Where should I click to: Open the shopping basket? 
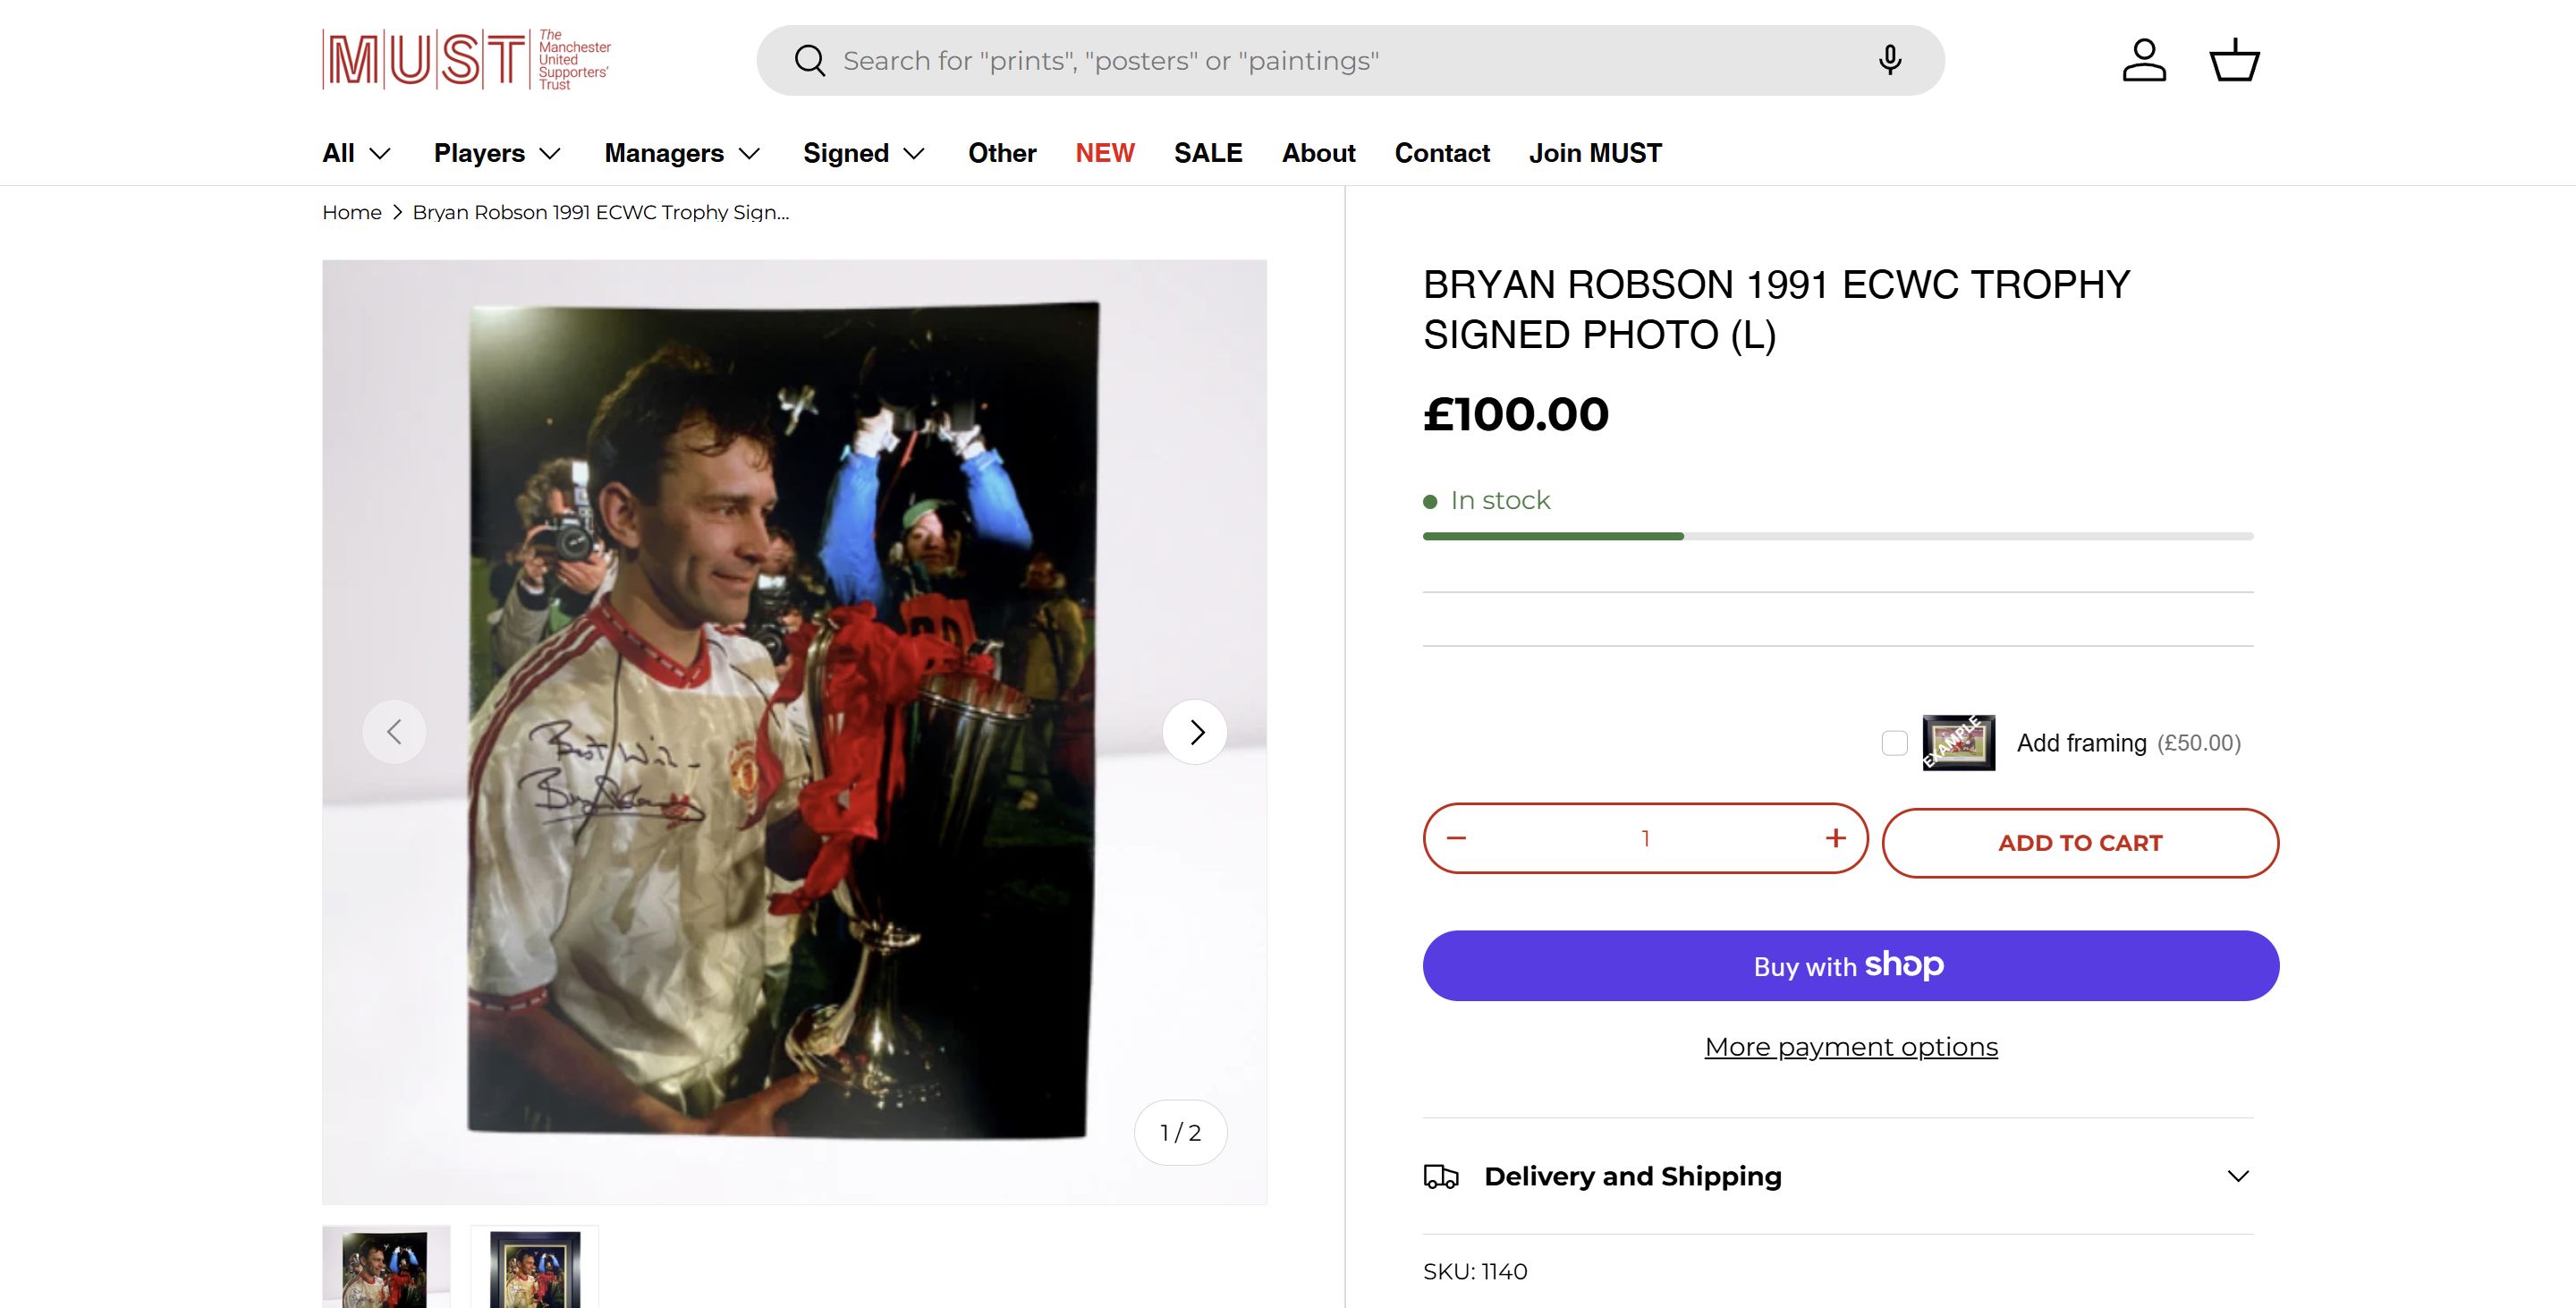[x=2234, y=60]
